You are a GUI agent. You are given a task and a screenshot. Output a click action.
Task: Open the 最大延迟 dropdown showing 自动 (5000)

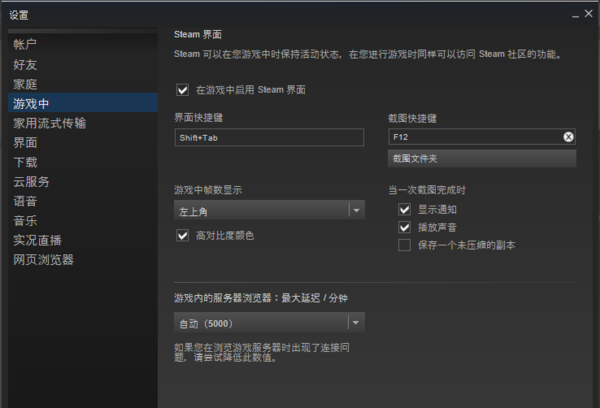(269, 323)
